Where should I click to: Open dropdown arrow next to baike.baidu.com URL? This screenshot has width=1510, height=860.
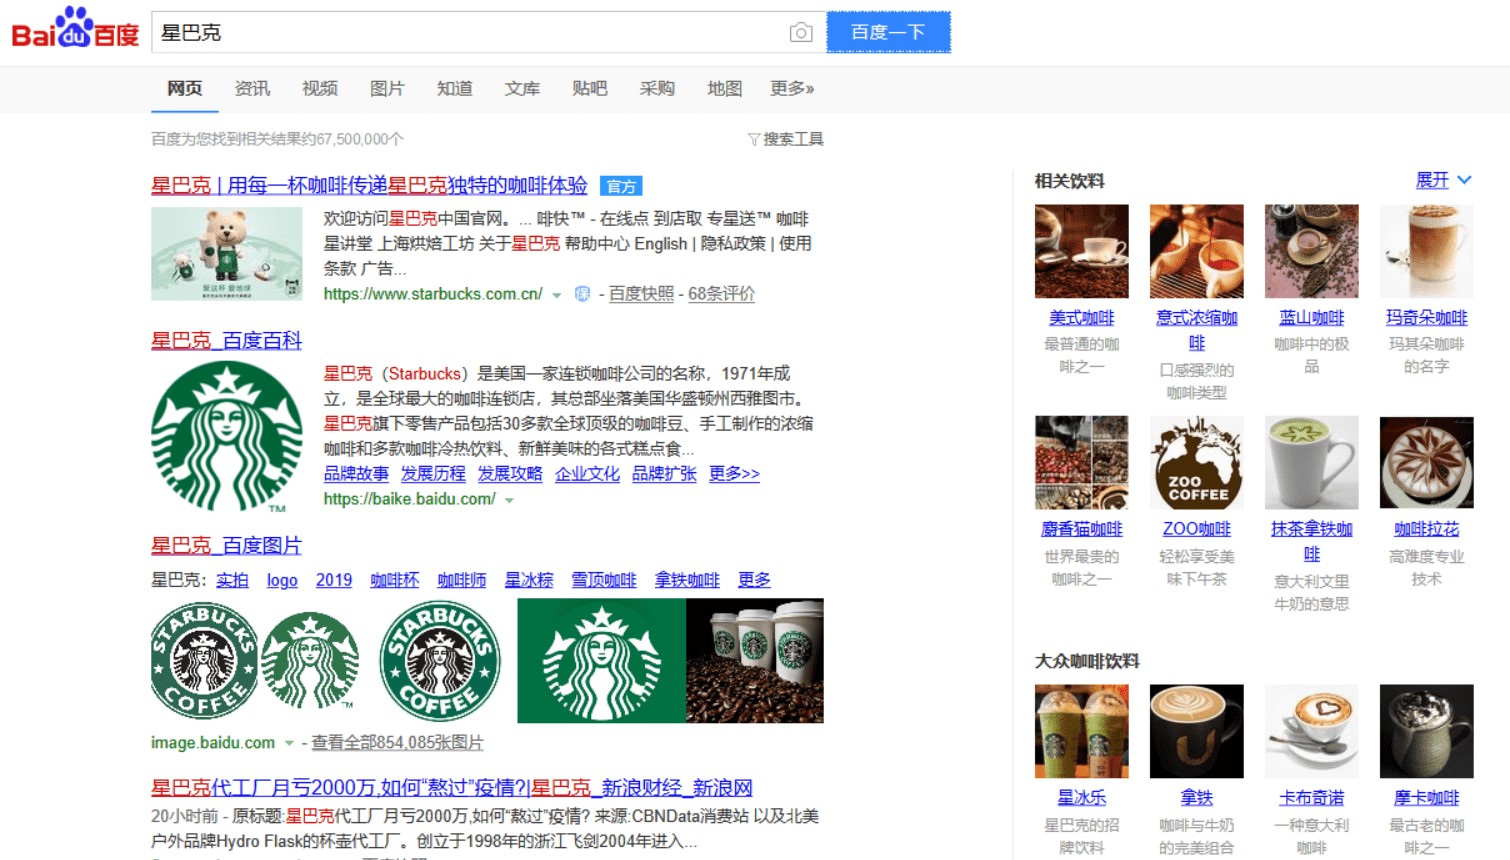(509, 500)
